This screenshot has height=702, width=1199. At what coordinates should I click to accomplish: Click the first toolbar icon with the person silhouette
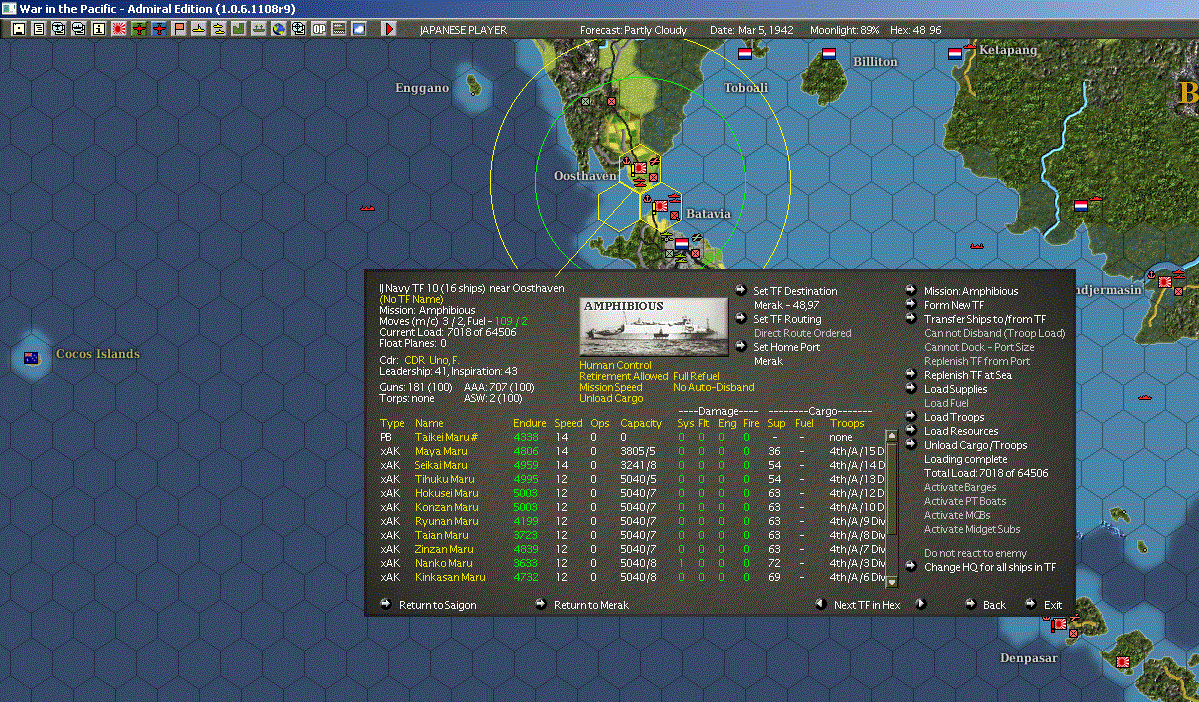point(18,29)
